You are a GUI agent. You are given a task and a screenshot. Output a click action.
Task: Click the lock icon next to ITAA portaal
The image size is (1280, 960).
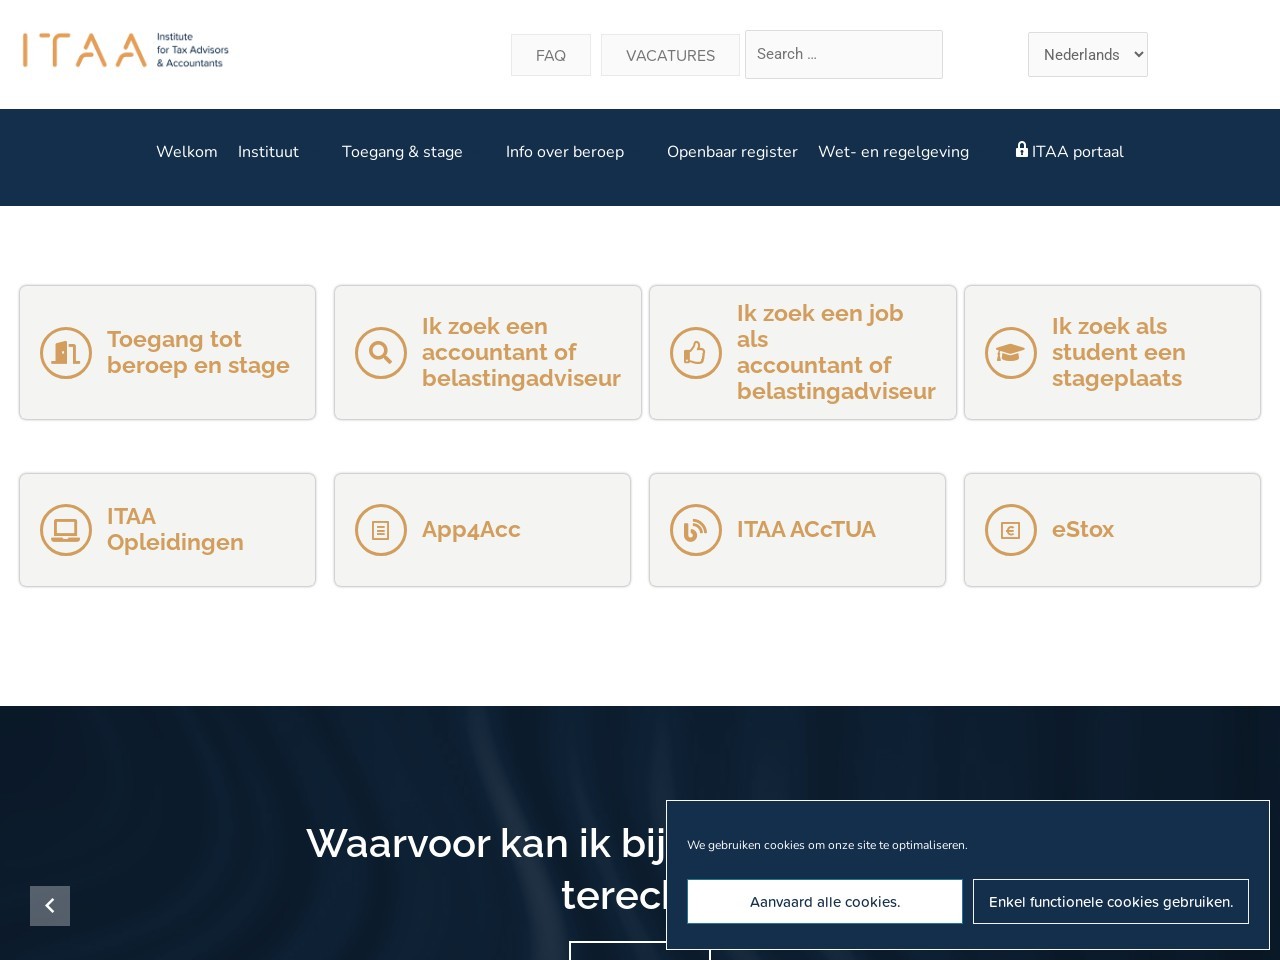[1022, 149]
